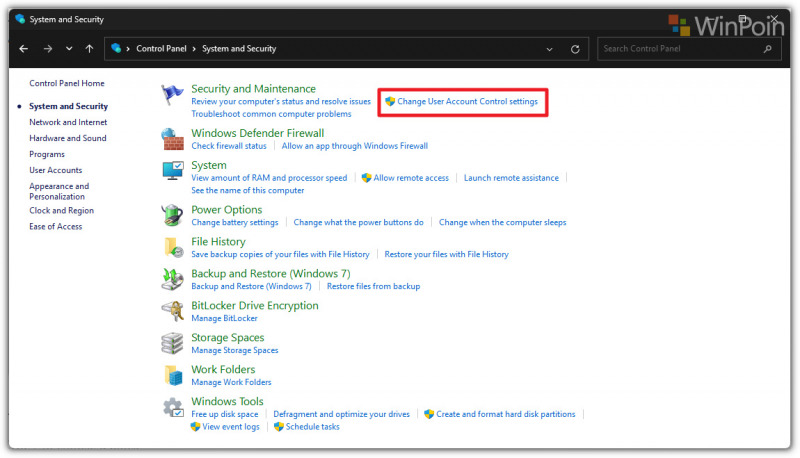Click the System and Security title bar icon
800x458 pixels.
20,19
